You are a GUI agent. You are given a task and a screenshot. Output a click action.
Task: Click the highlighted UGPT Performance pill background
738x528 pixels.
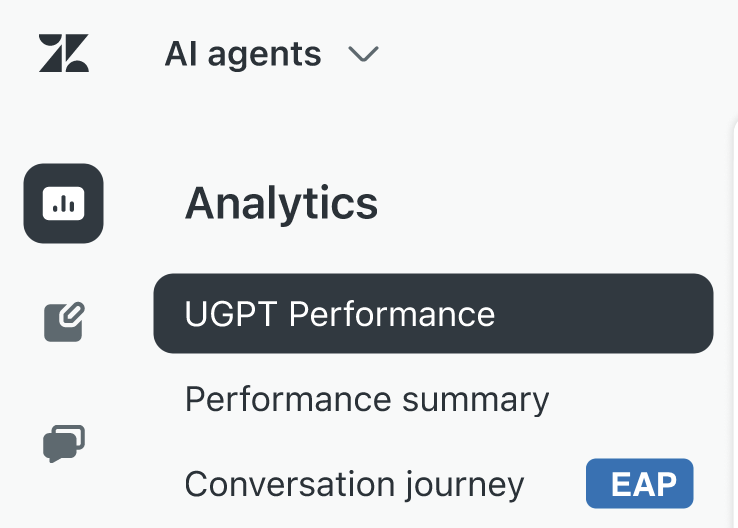tap(433, 313)
